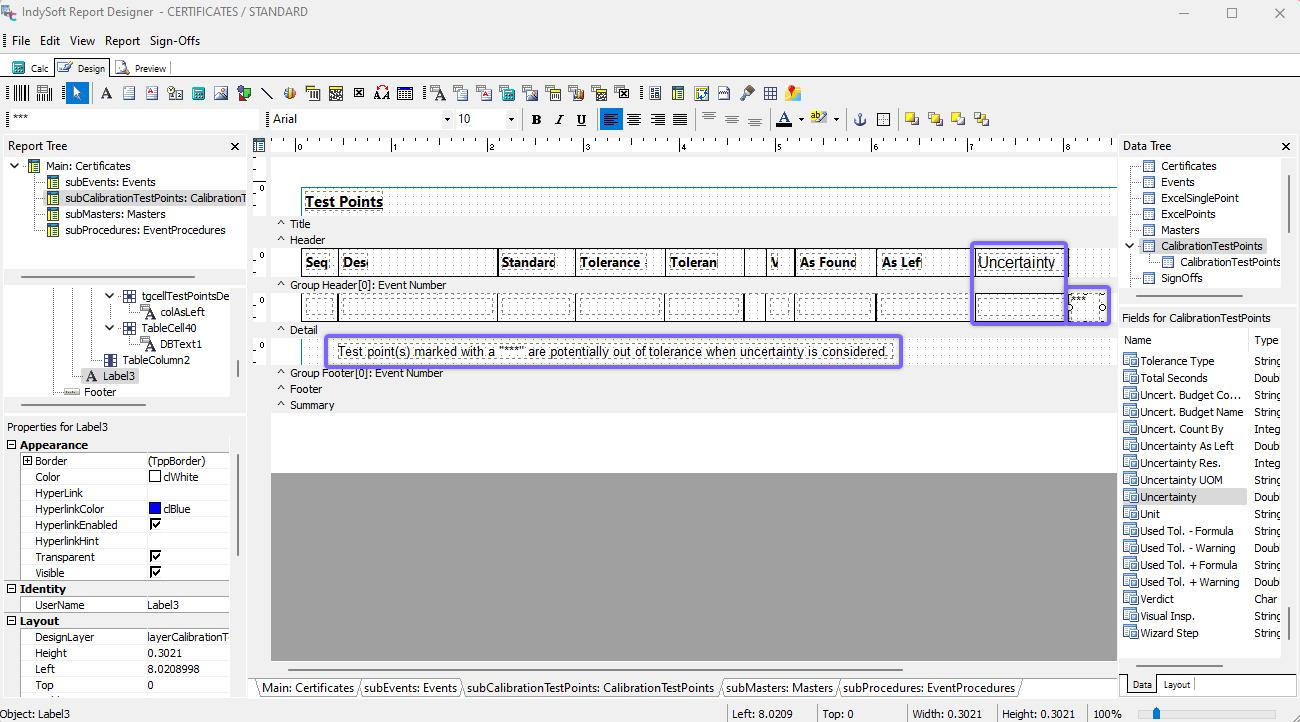
Task: Select the Google Maps pin component
Action: 793,93
